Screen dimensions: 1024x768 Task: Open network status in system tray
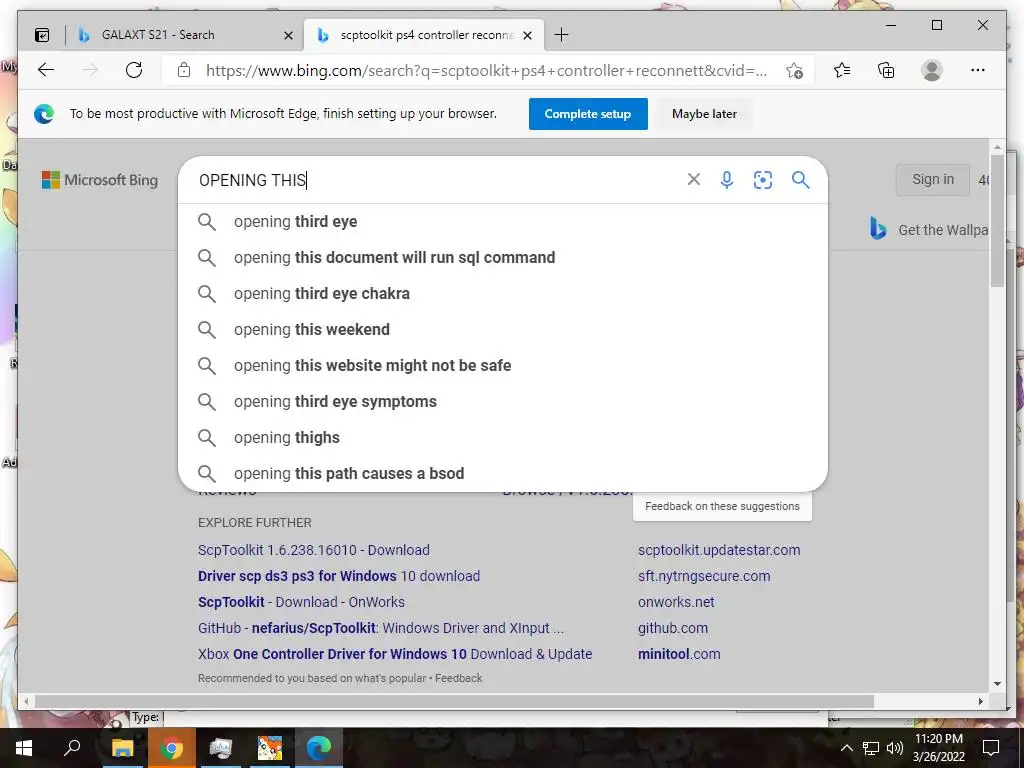[871, 748]
